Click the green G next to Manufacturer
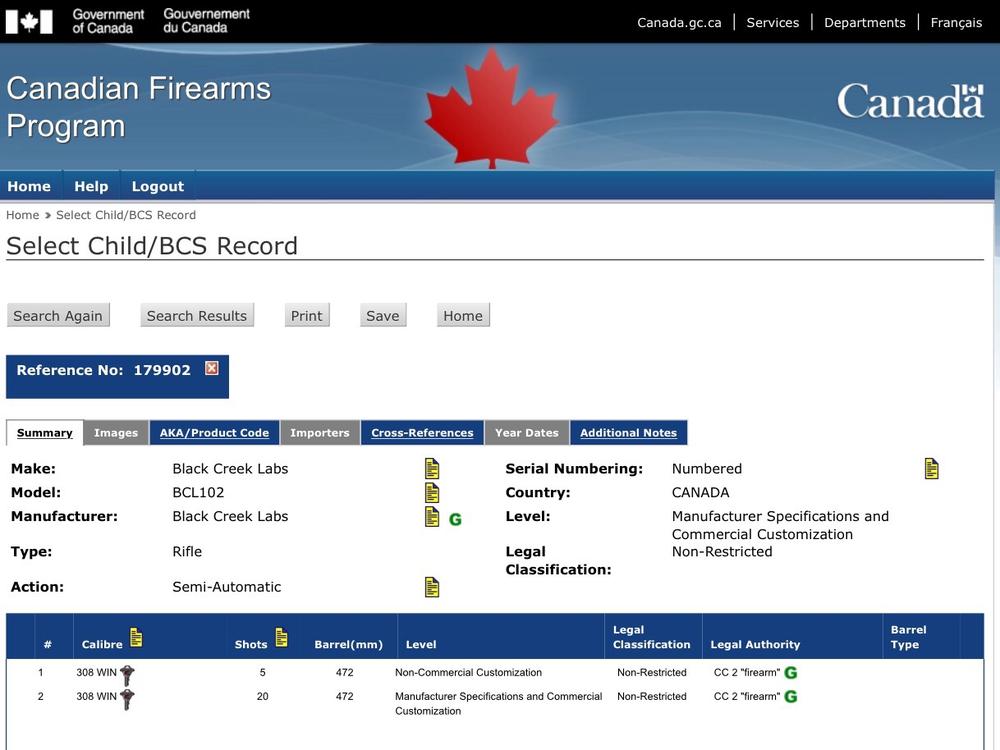This screenshot has height=750, width=1000. (455, 520)
